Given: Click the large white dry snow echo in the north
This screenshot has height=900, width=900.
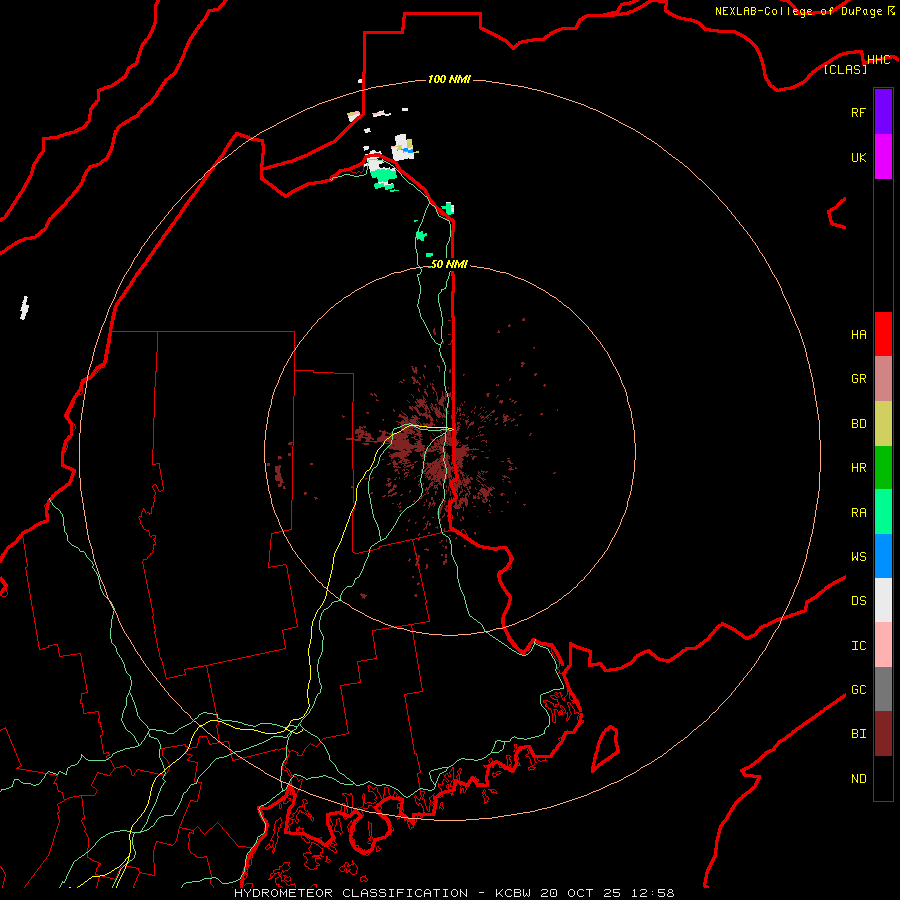Looking at the screenshot, I should (x=402, y=148).
